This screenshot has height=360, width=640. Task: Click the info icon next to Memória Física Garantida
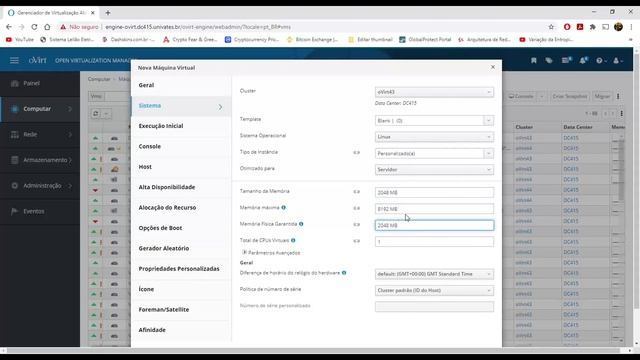[x=301, y=224]
